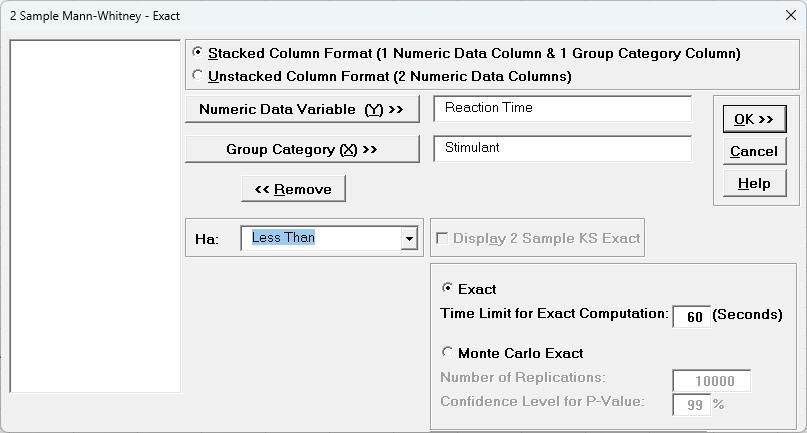807x433 pixels.
Task: Cancel the Mann-Whitney dialog
Action: [x=753, y=151]
